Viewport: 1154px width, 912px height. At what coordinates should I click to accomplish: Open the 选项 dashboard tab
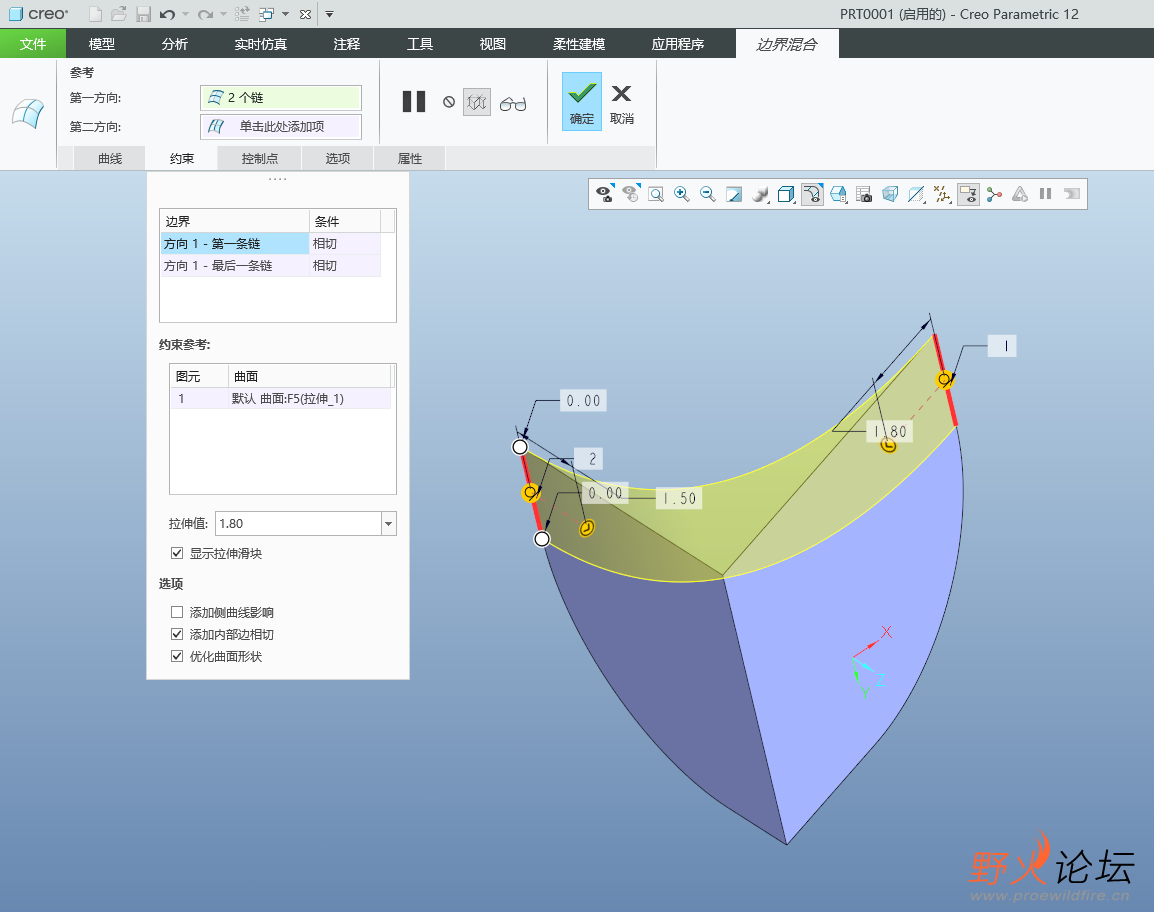[338, 158]
